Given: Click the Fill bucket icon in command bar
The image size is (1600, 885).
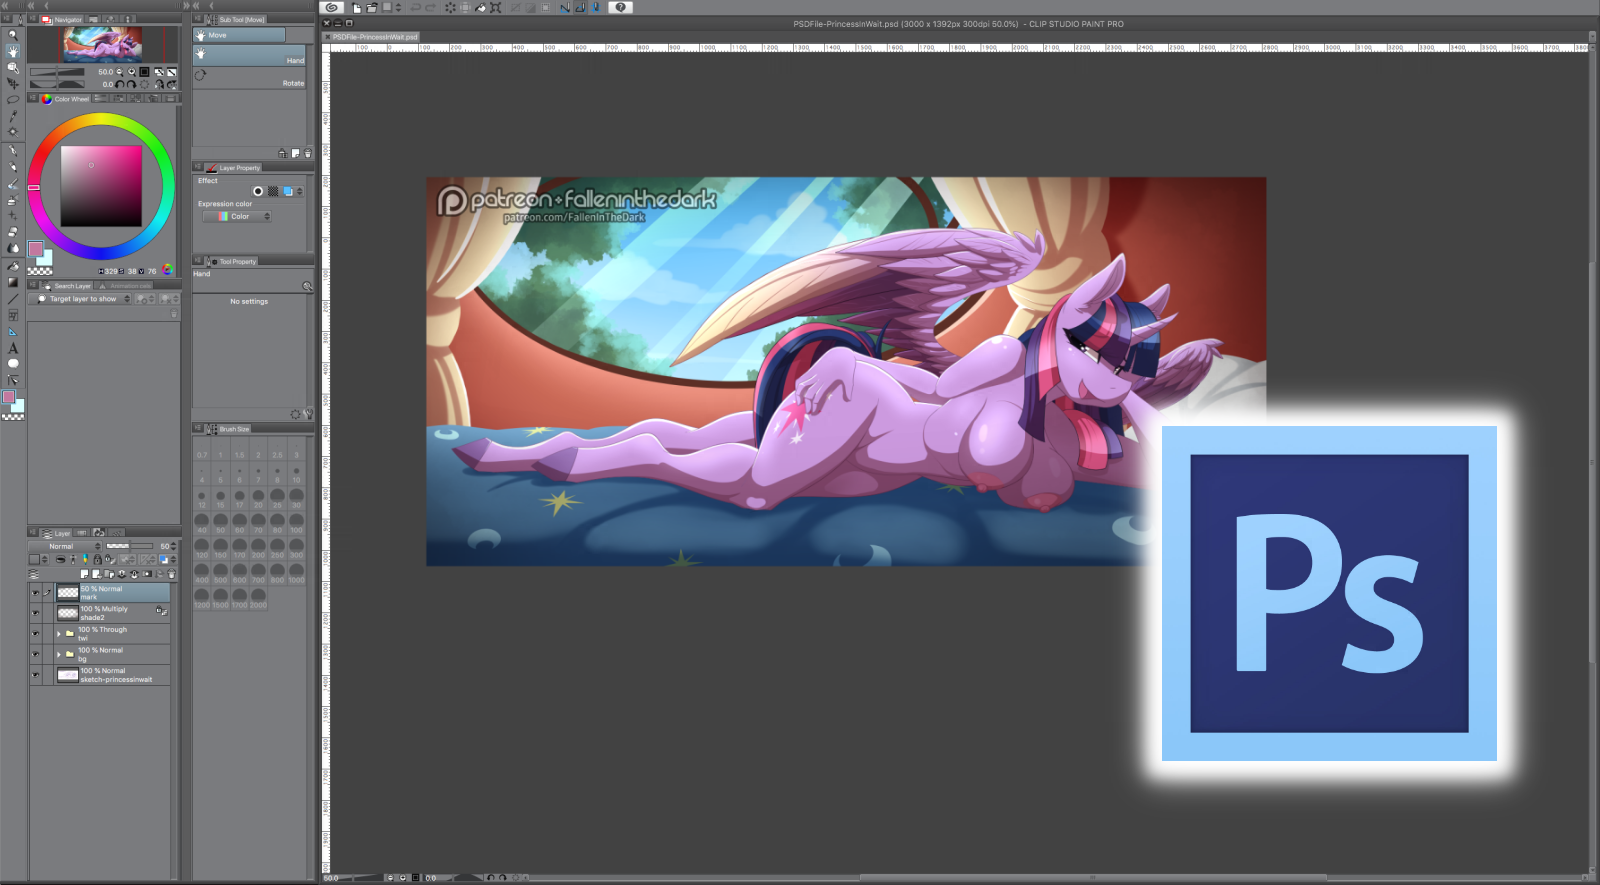Looking at the screenshot, I should [x=480, y=8].
